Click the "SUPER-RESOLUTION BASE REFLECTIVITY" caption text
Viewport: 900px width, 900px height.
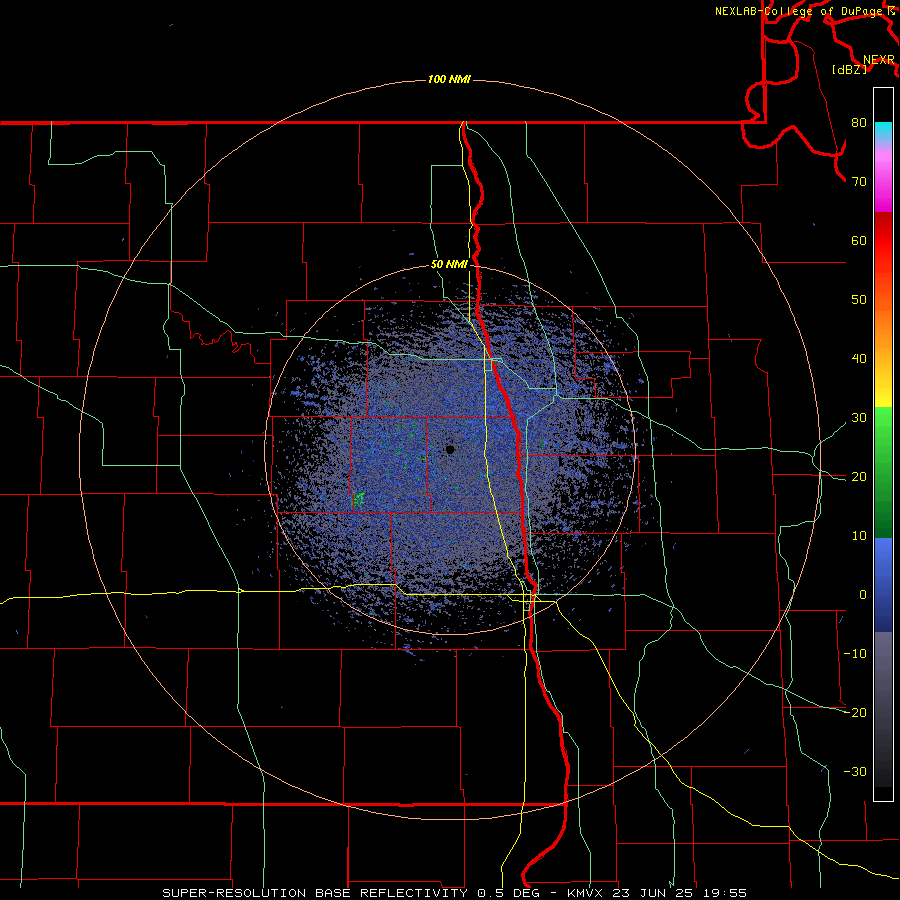[314, 893]
